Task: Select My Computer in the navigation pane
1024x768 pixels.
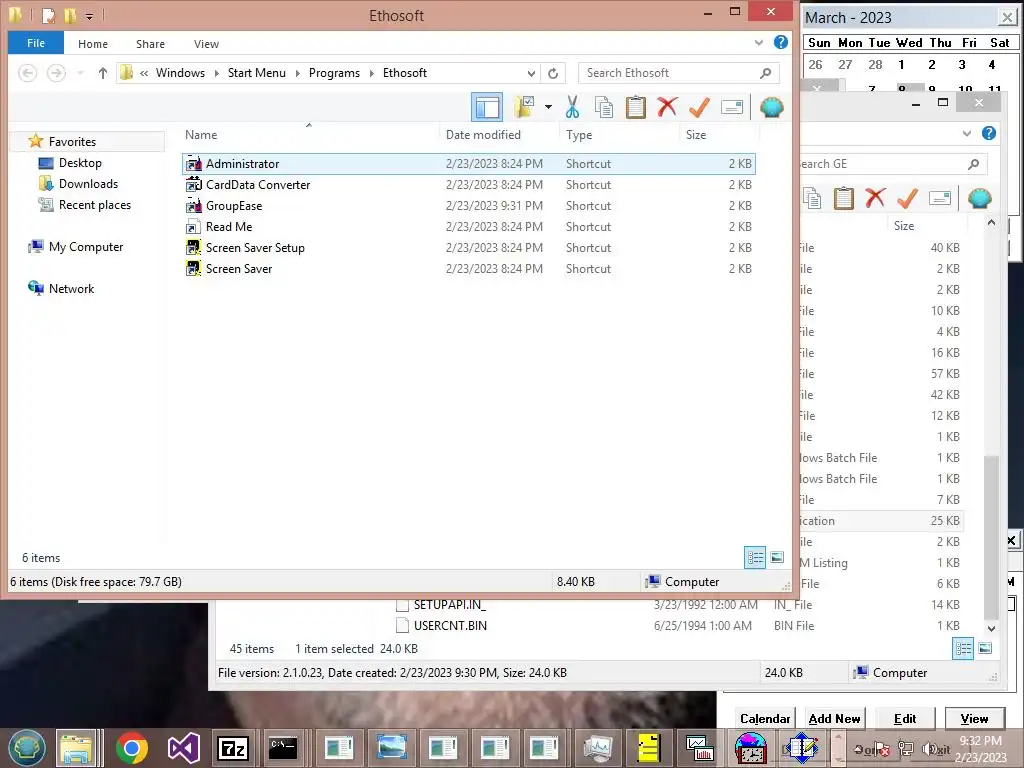Action: point(86,247)
